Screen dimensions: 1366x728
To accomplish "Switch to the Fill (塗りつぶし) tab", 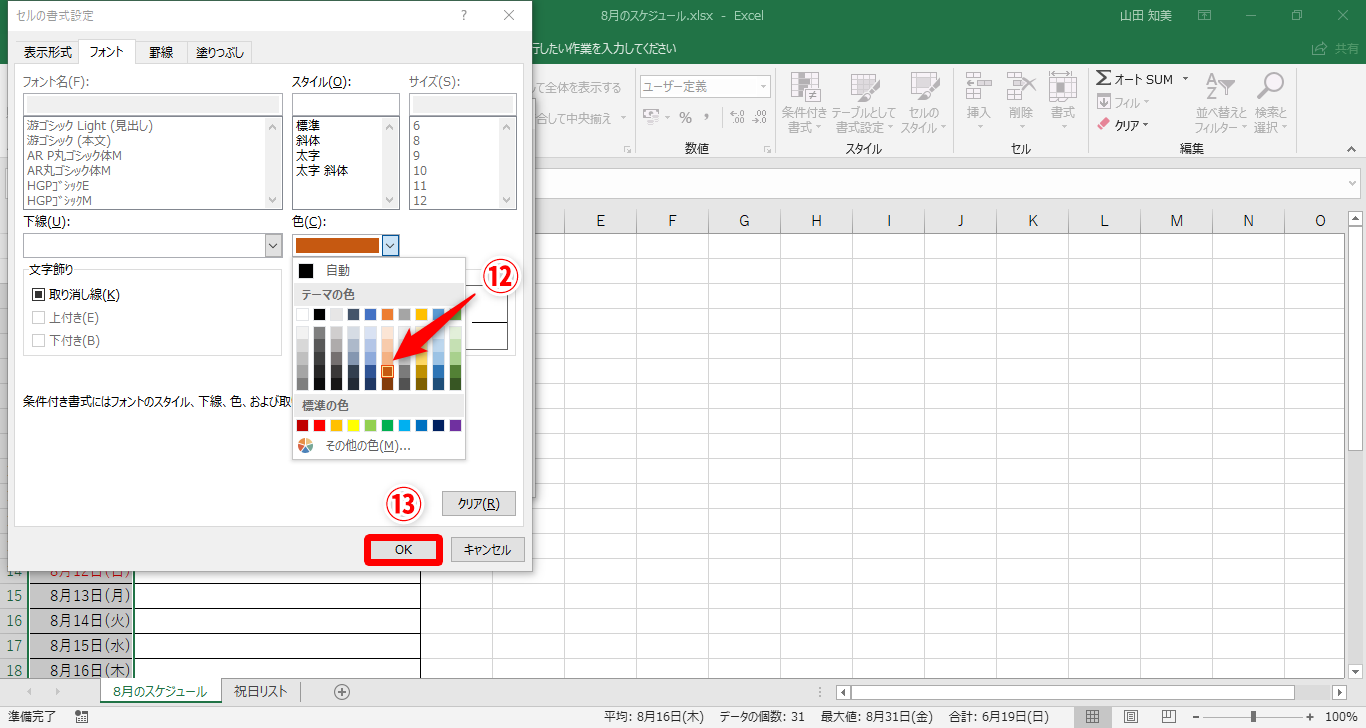I will click(x=219, y=52).
